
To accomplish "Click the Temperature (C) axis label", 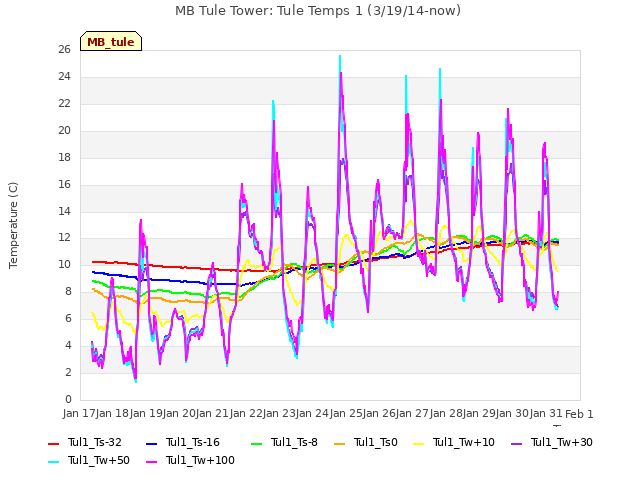I will [13, 225].
